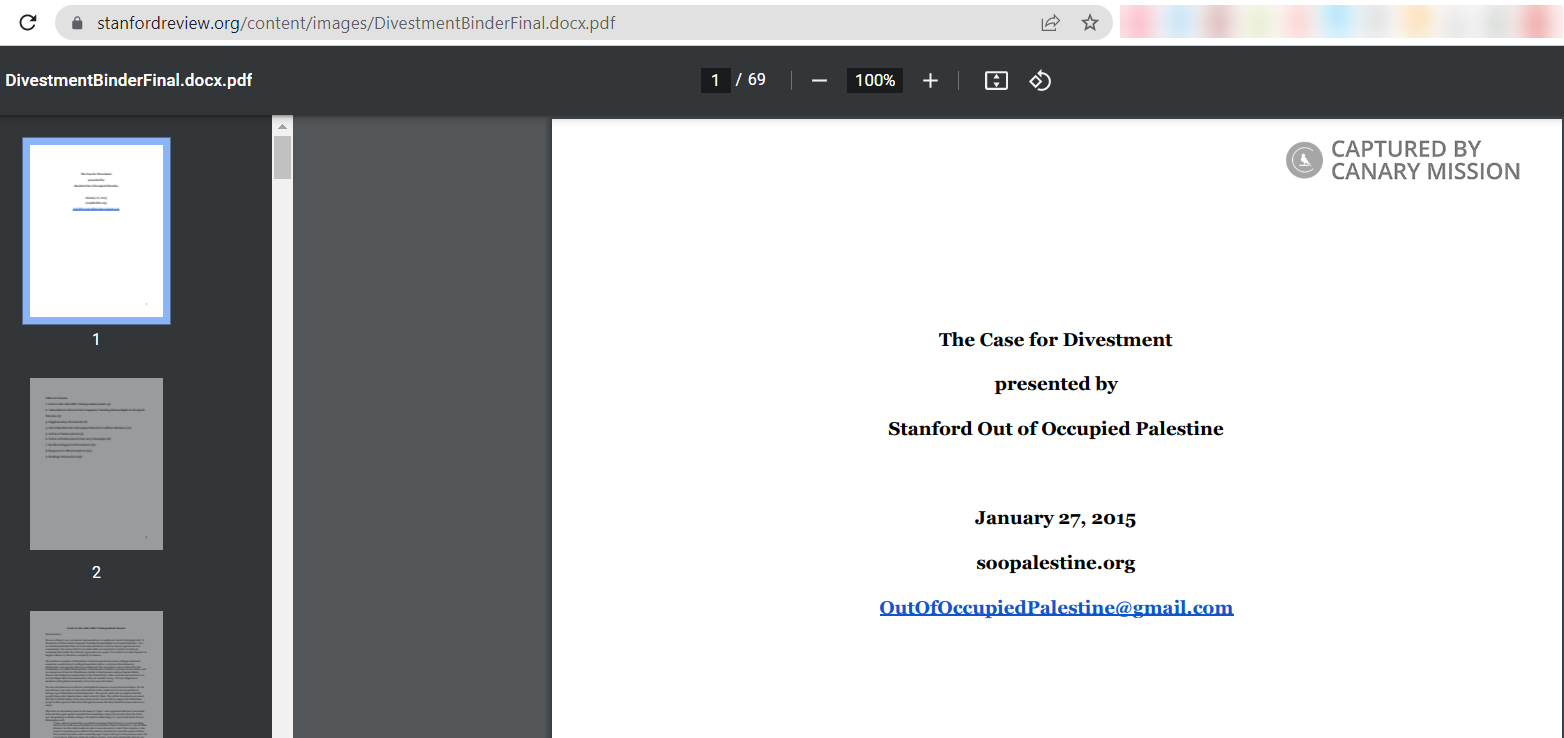Bookmark this page with the star icon
Image resolution: width=1564 pixels, height=738 pixels.
1090,23
